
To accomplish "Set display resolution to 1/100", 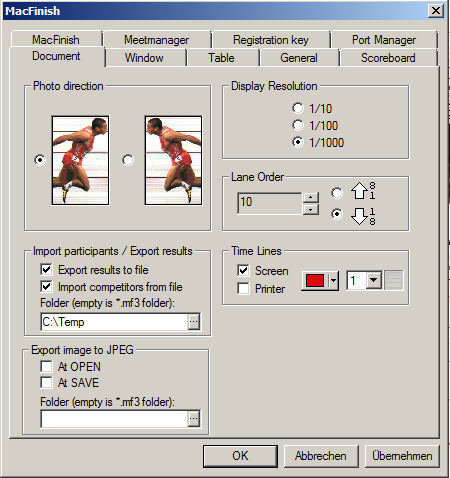I will [298, 125].
